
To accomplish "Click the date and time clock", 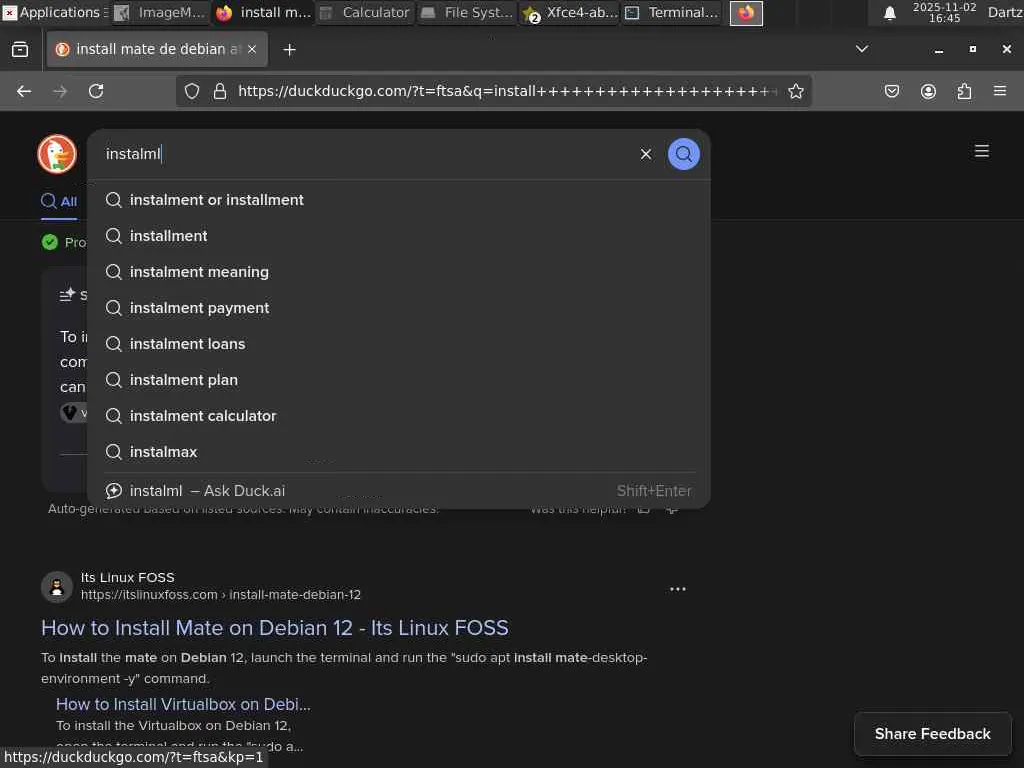I will [944, 12].
